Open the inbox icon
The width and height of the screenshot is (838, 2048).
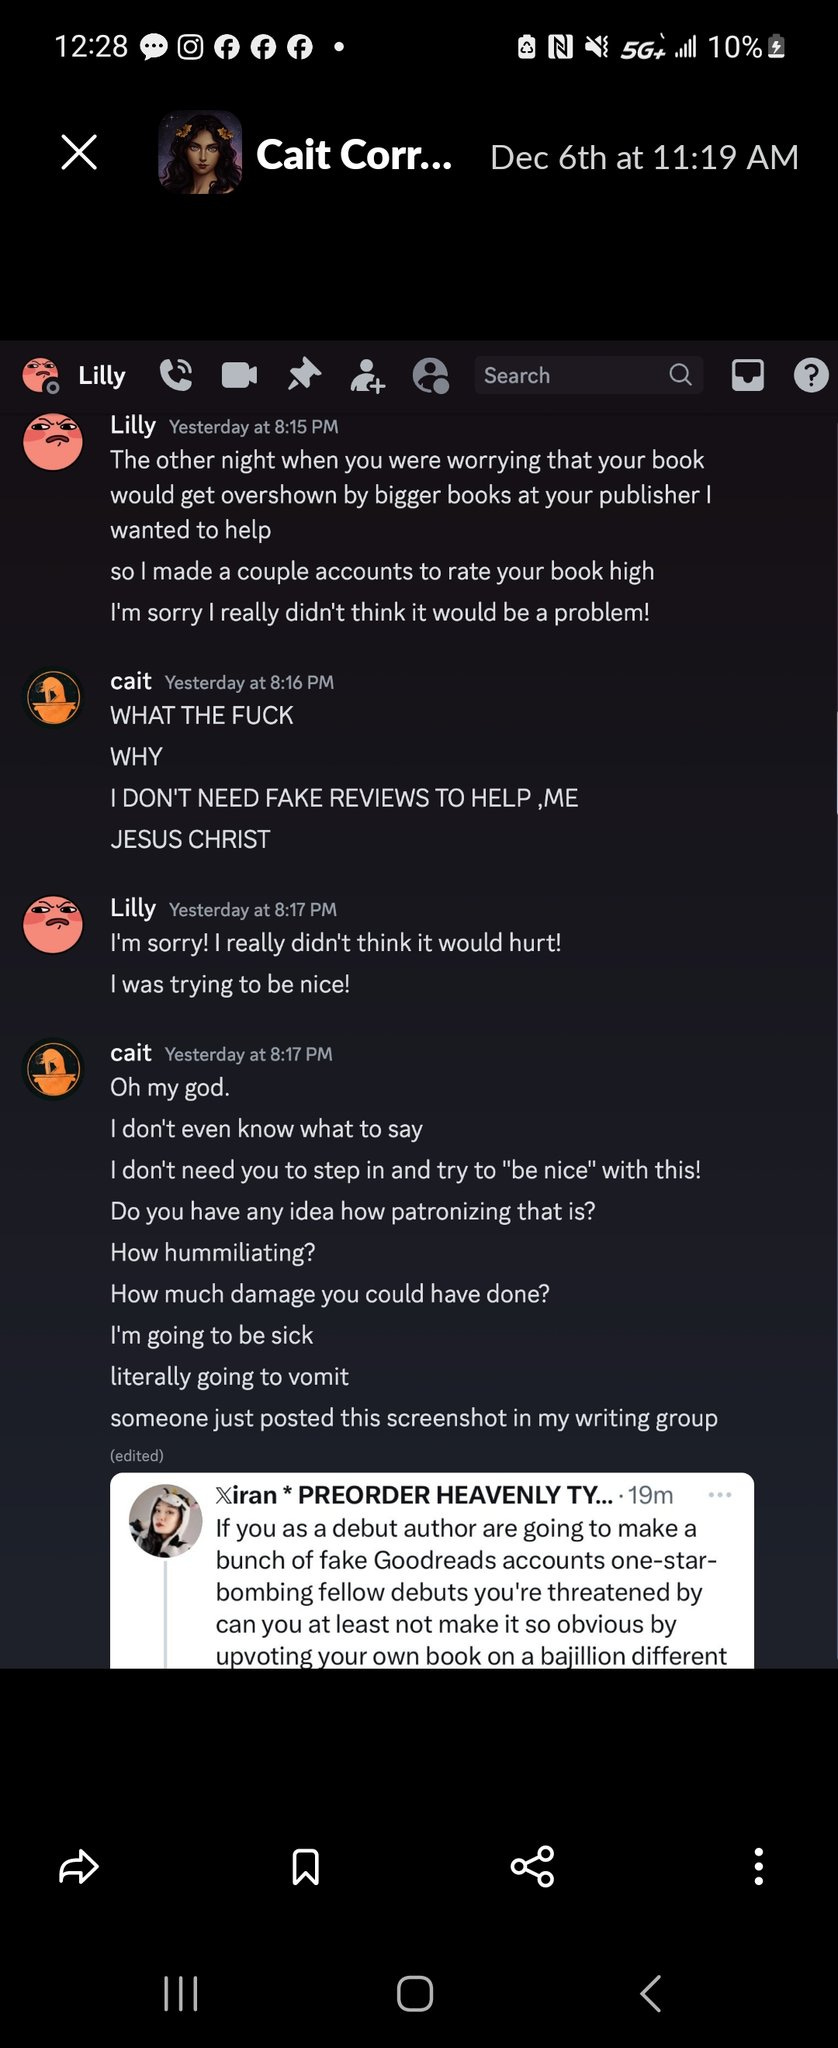click(748, 375)
